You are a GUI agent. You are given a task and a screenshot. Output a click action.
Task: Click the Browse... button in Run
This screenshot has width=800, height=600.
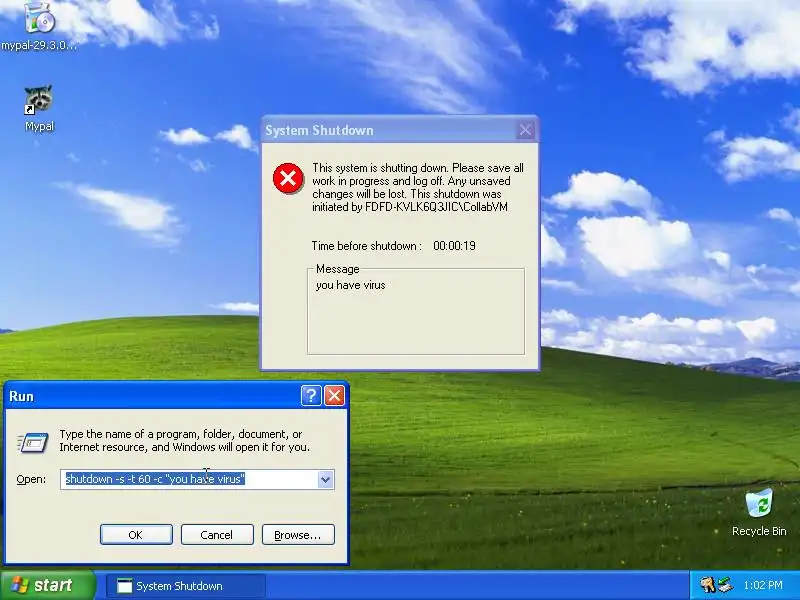click(x=298, y=535)
